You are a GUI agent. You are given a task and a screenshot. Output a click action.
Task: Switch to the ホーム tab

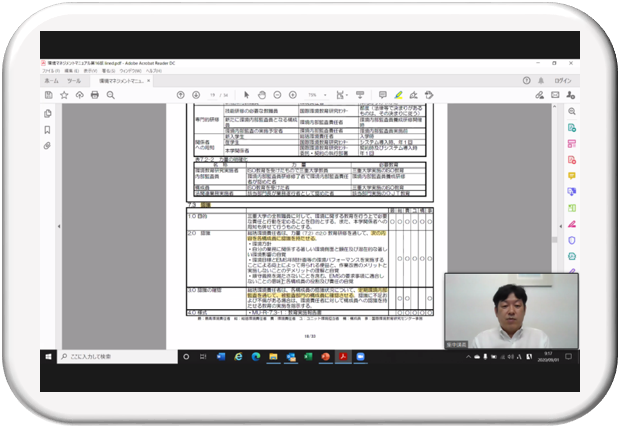click(52, 81)
